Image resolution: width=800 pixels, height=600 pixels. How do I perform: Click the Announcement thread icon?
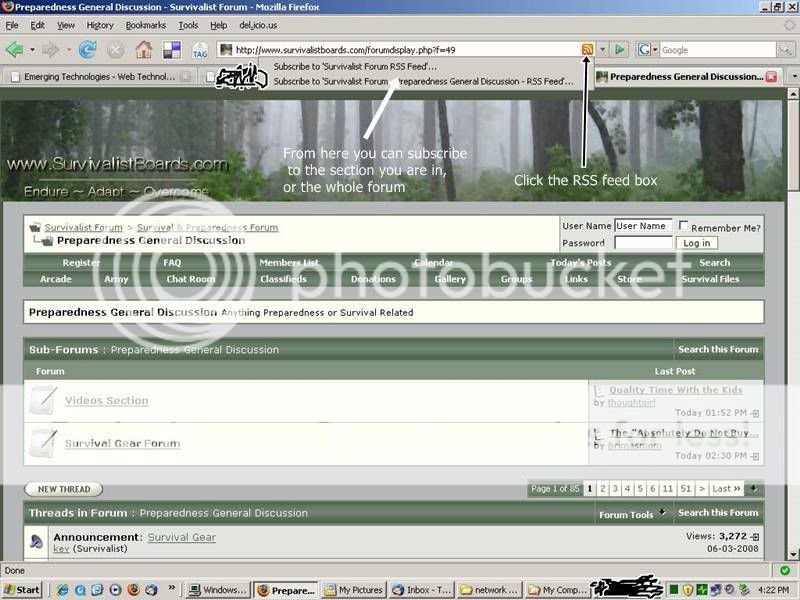36,541
